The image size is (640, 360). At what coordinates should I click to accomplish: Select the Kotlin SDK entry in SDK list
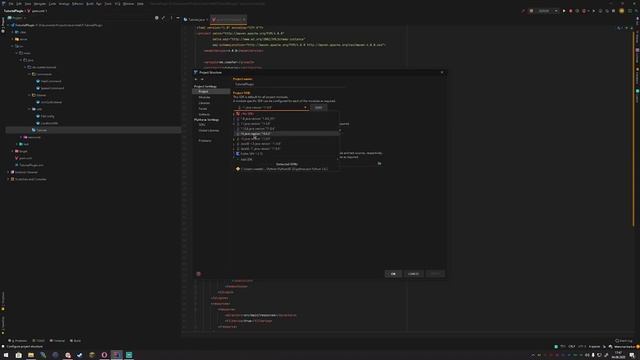[x=287, y=154]
